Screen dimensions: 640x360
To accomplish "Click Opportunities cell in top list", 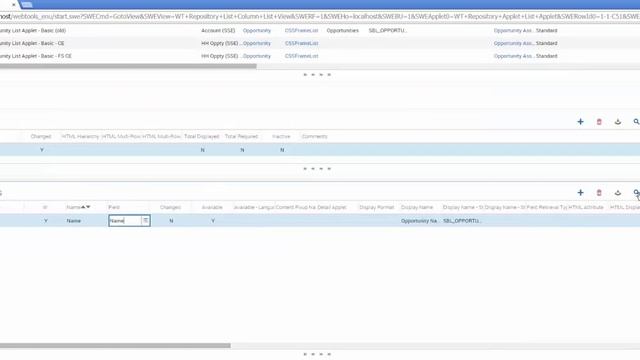I will click(342, 31).
